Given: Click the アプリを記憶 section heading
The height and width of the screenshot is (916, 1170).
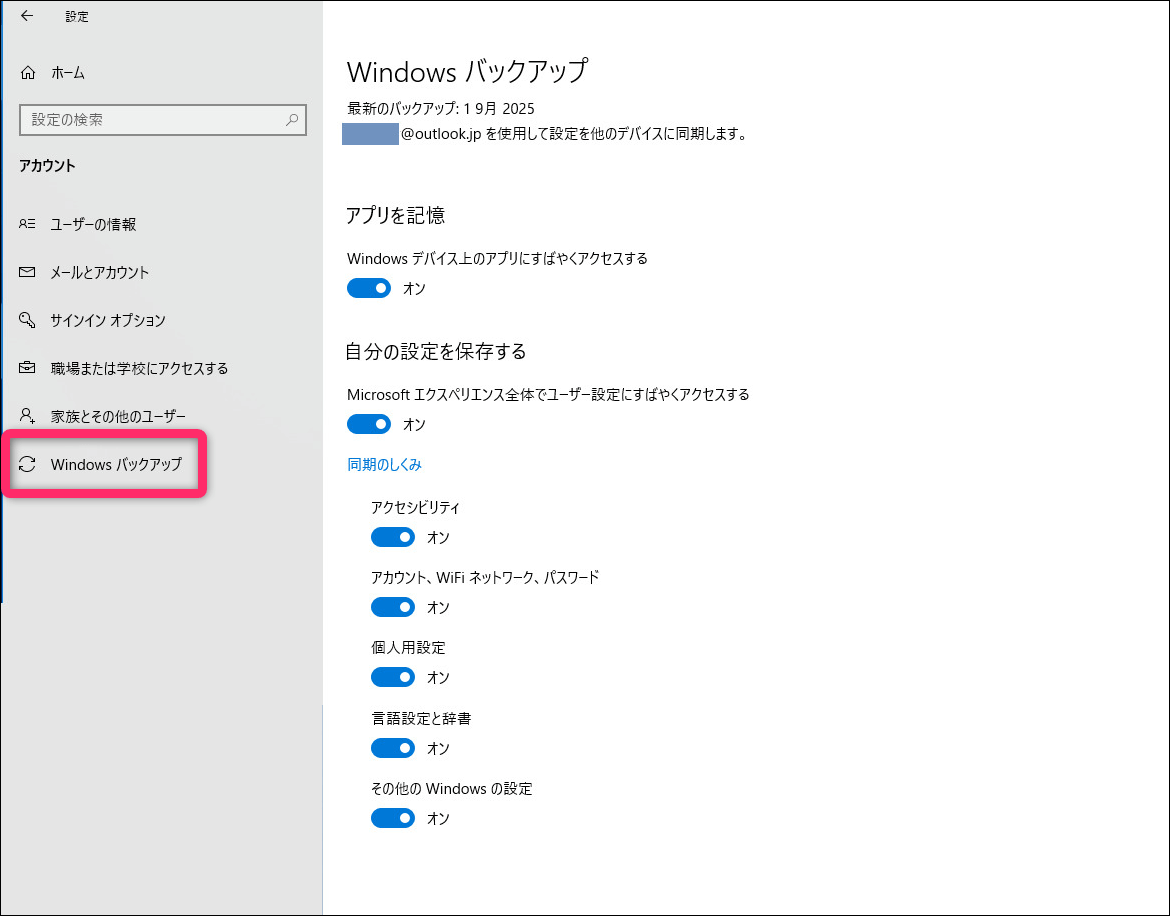Looking at the screenshot, I should pyautogui.click(x=395, y=216).
